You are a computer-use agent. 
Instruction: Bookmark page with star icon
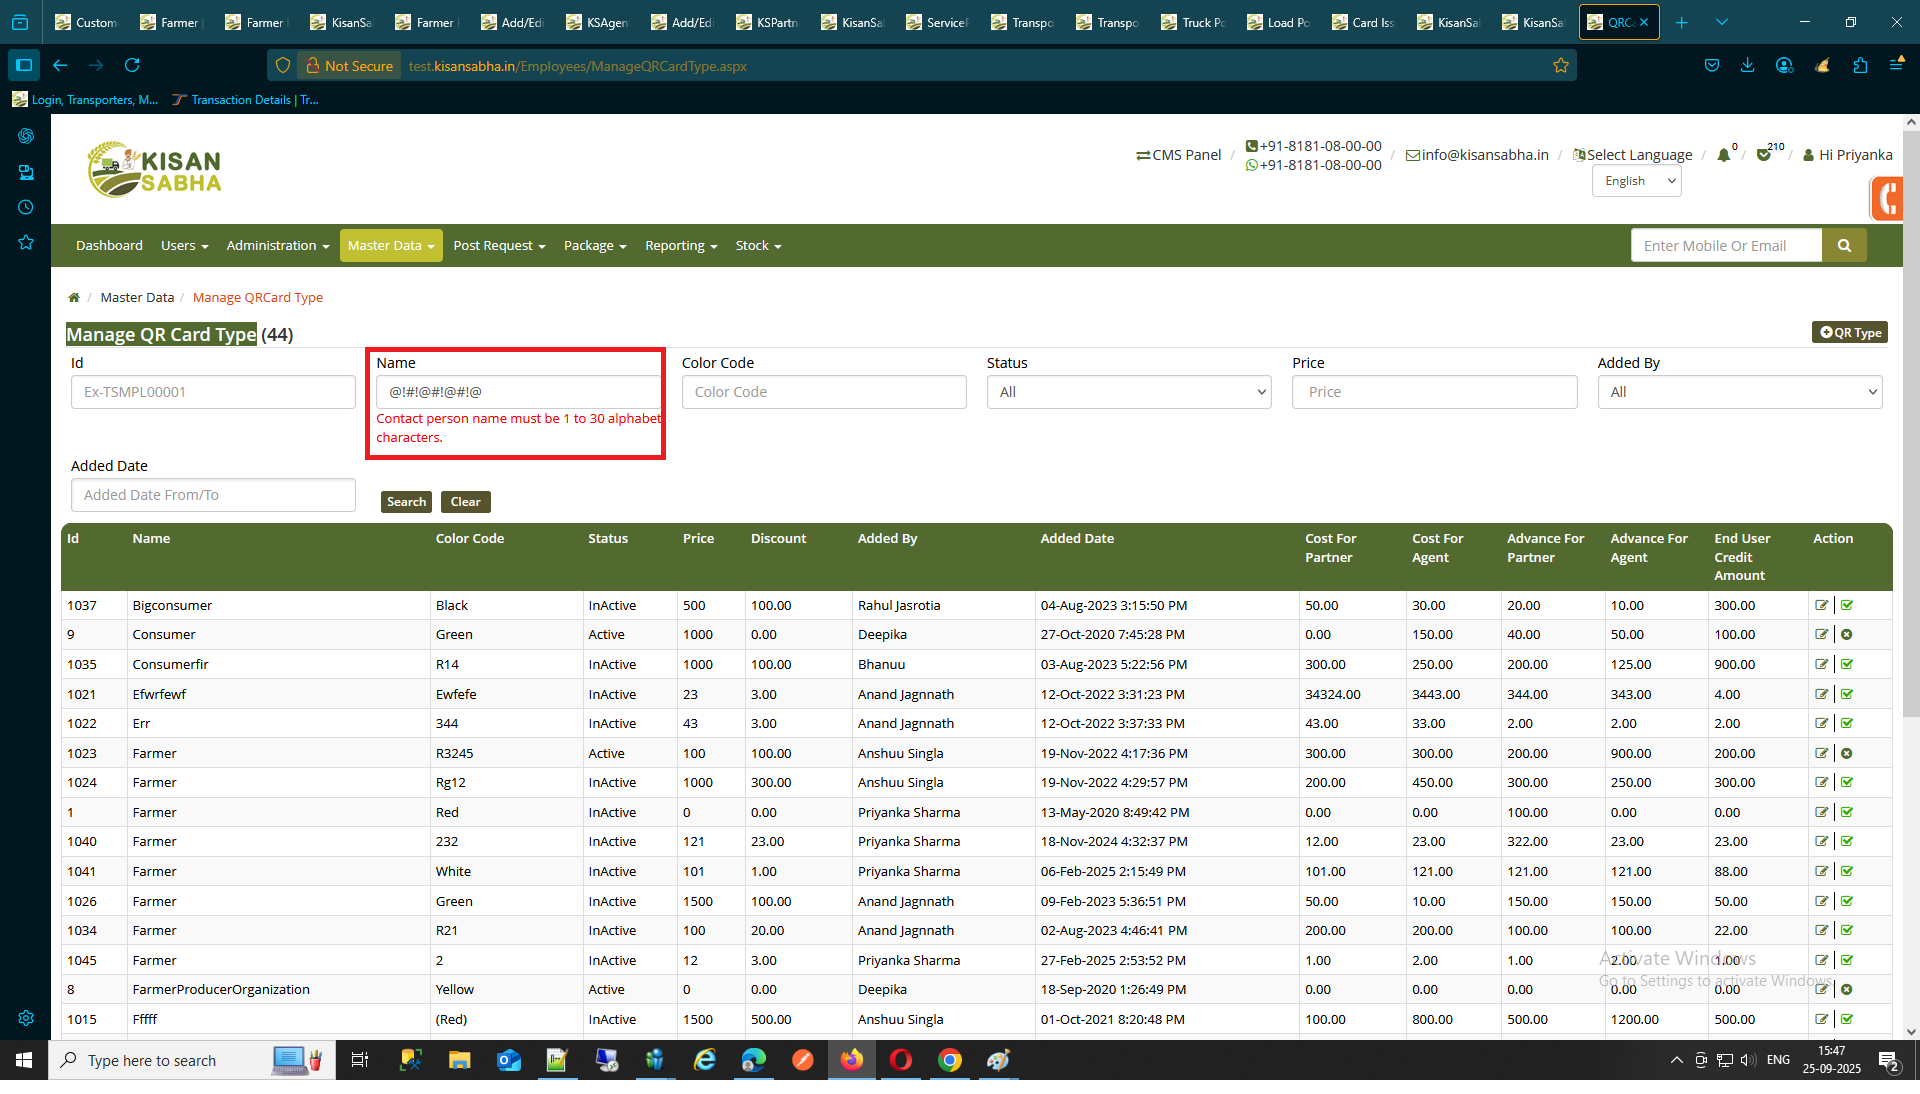pyautogui.click(x=1560, y=66)
